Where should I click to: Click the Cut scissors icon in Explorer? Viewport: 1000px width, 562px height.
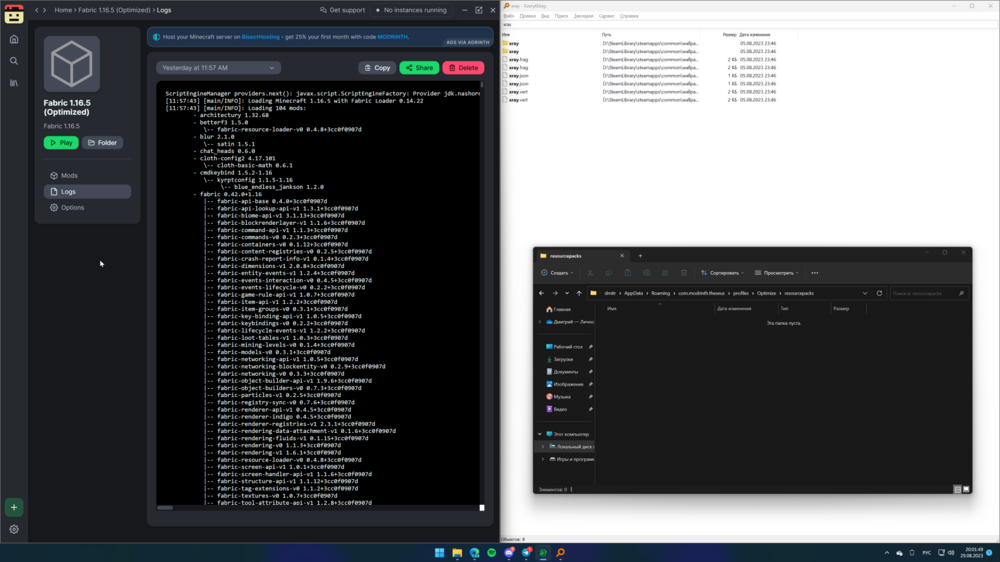[591, 273]
